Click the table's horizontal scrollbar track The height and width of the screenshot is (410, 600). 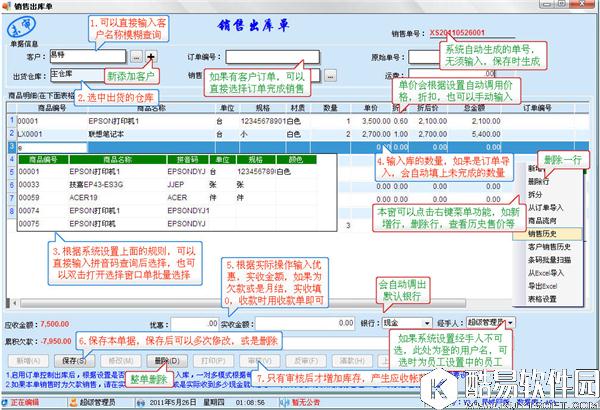[243, 304]
